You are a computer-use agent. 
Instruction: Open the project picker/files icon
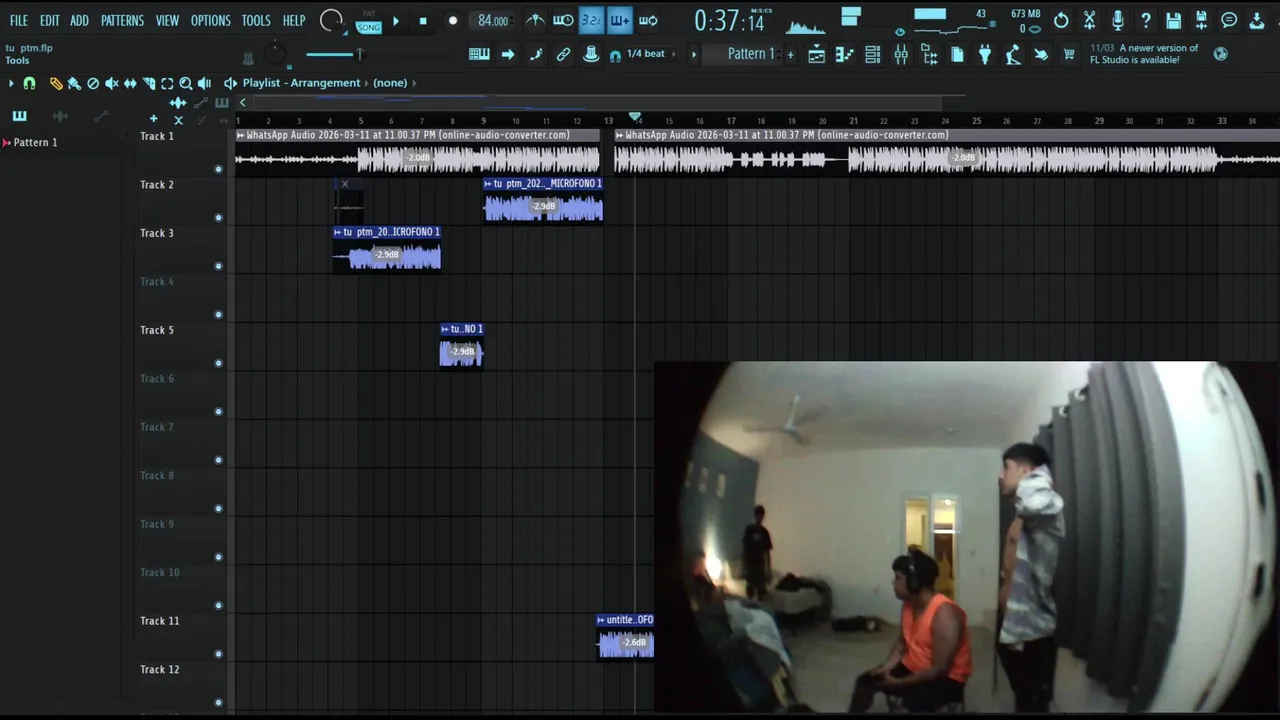[957, 55]
